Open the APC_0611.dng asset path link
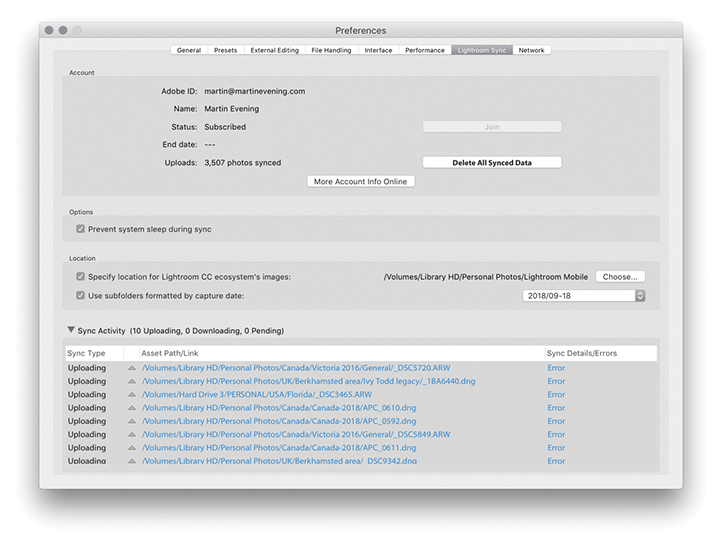 [279, 448]
